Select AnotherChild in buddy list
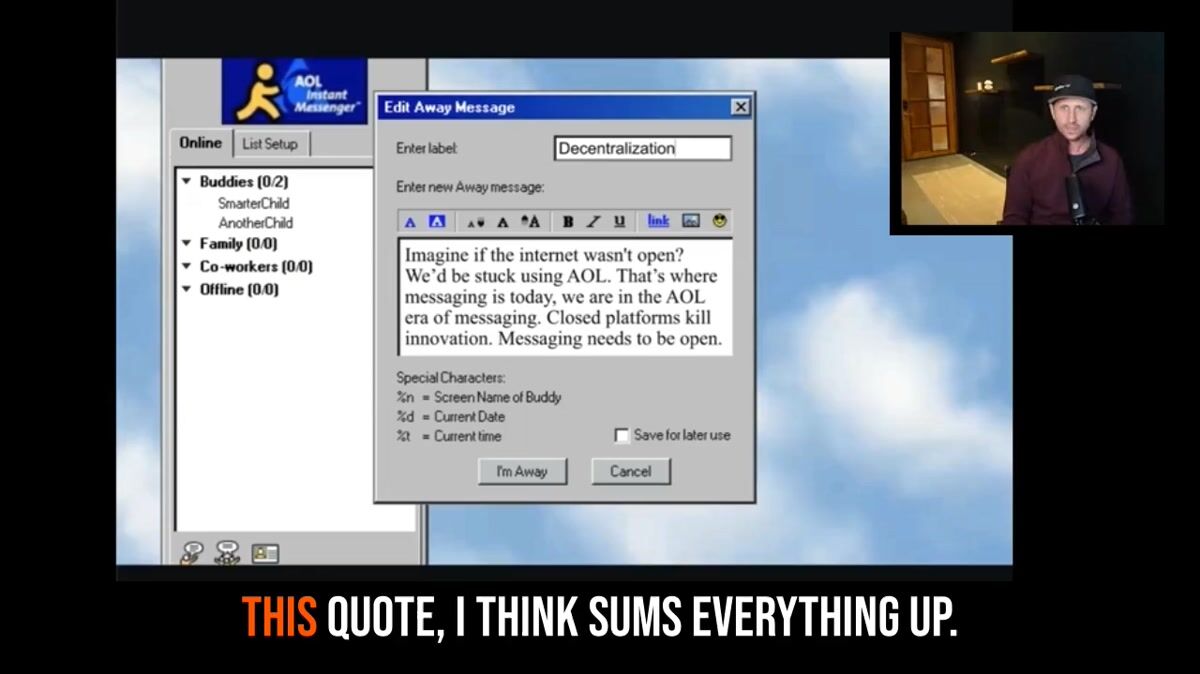The image size is (1200, 674). click(x=256, y=223)
